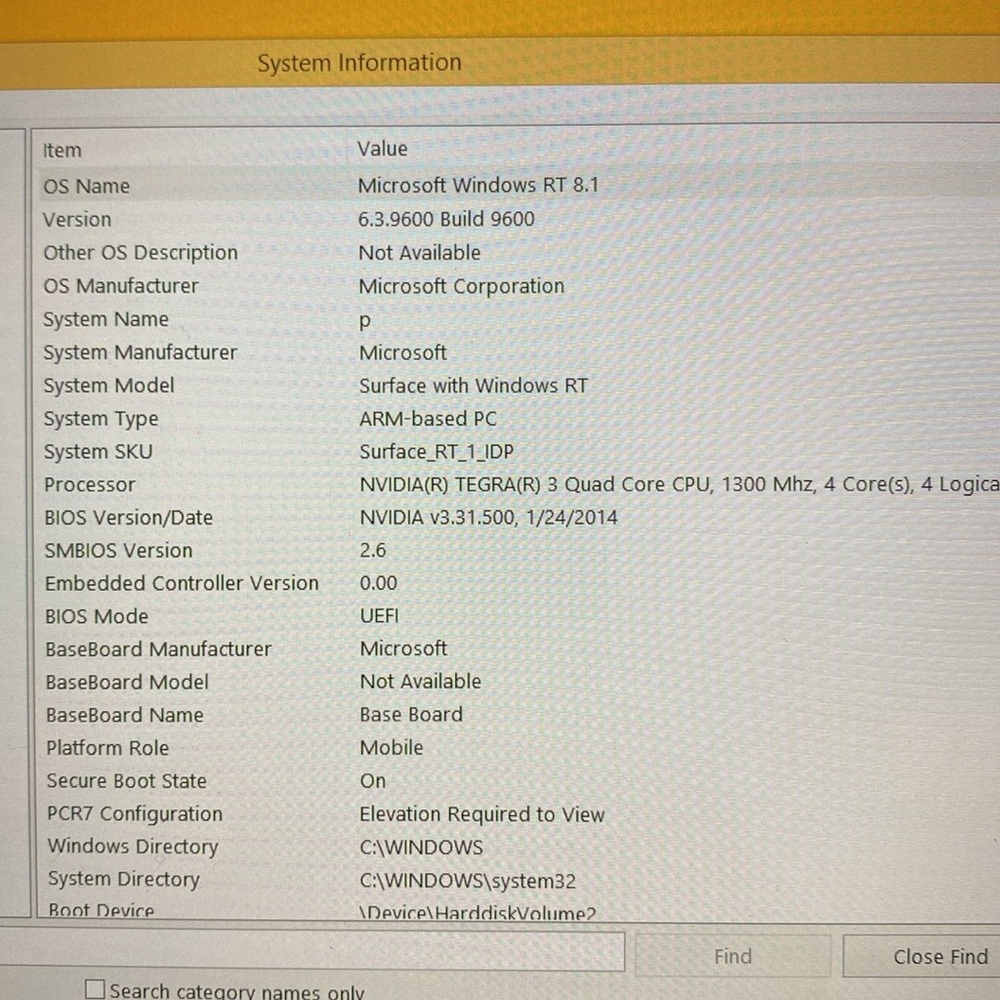This screenshot has height=1000, width=1000.
Task: Select the NVIDIA TEGRA 3 processor value
Action: tap(679, 485)
